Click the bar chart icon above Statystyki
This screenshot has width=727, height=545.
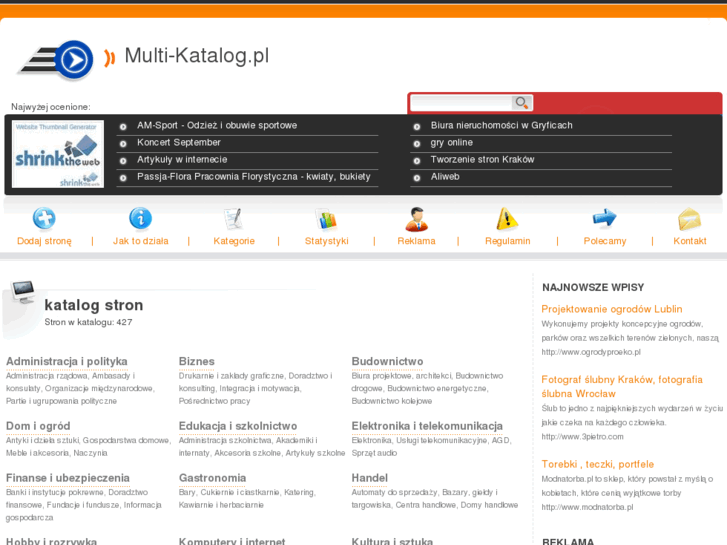click(x=326, y=219)
